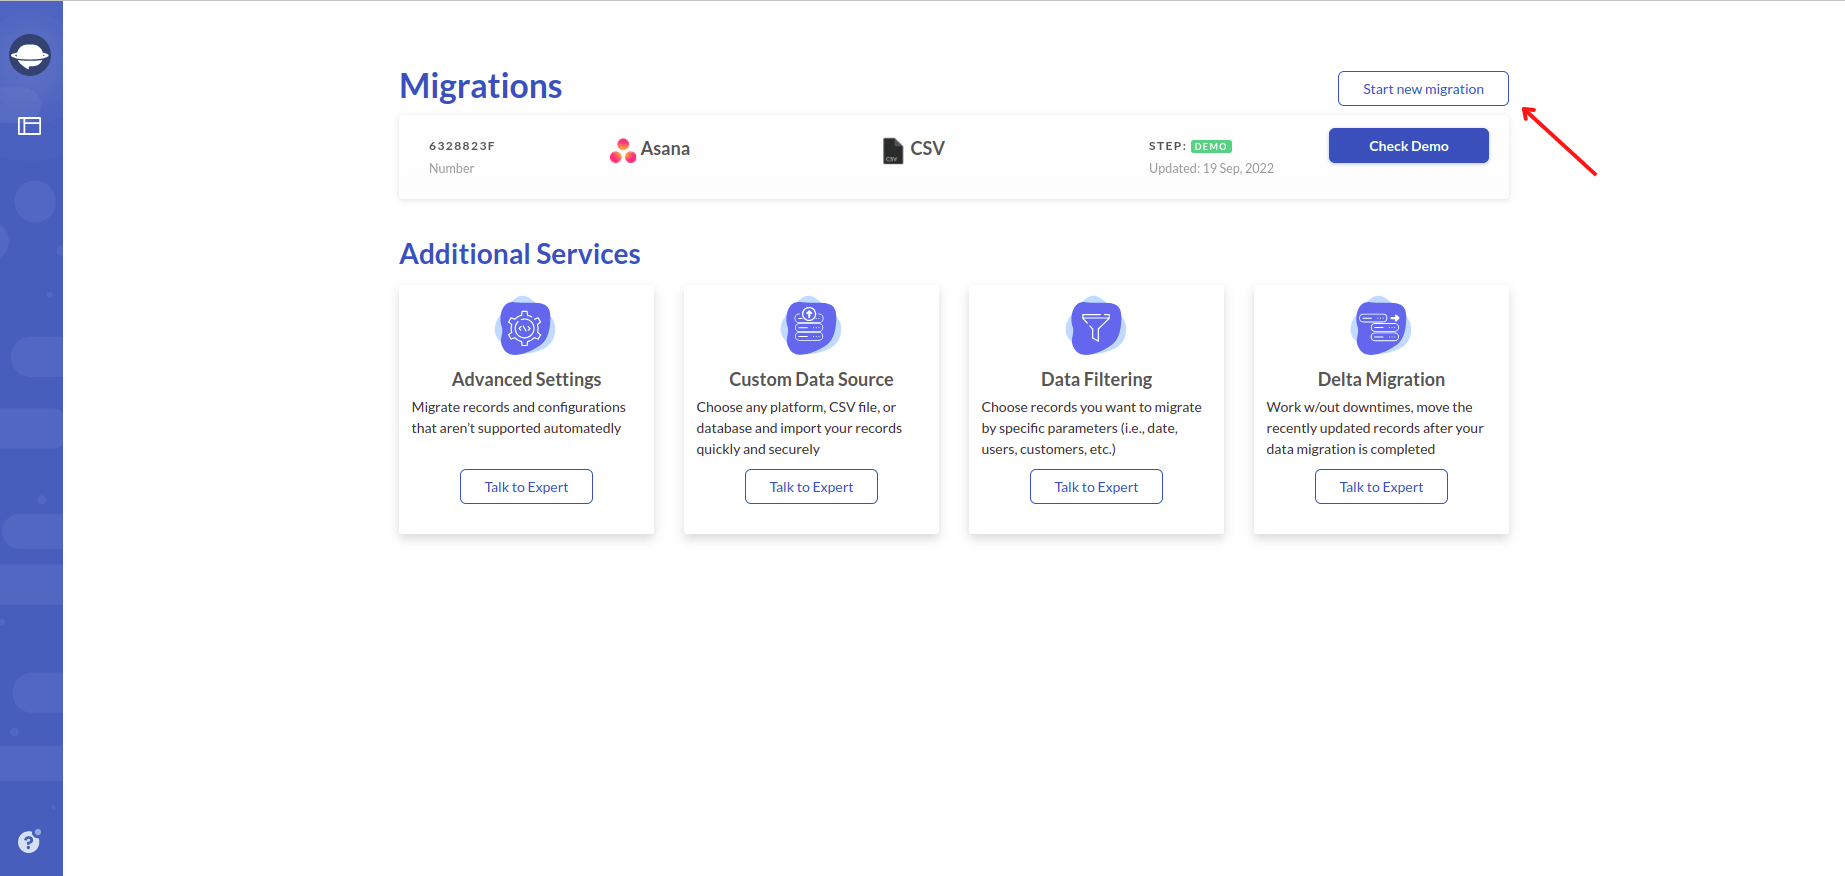The image size is (1845, 876).
Task: Talk to Expert about Data Filtering
Action: 1096,487
